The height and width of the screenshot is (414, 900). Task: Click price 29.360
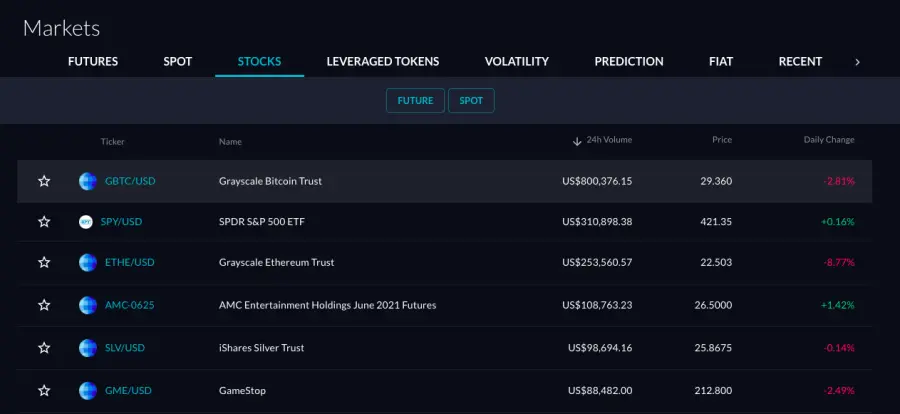pos(716,181)
